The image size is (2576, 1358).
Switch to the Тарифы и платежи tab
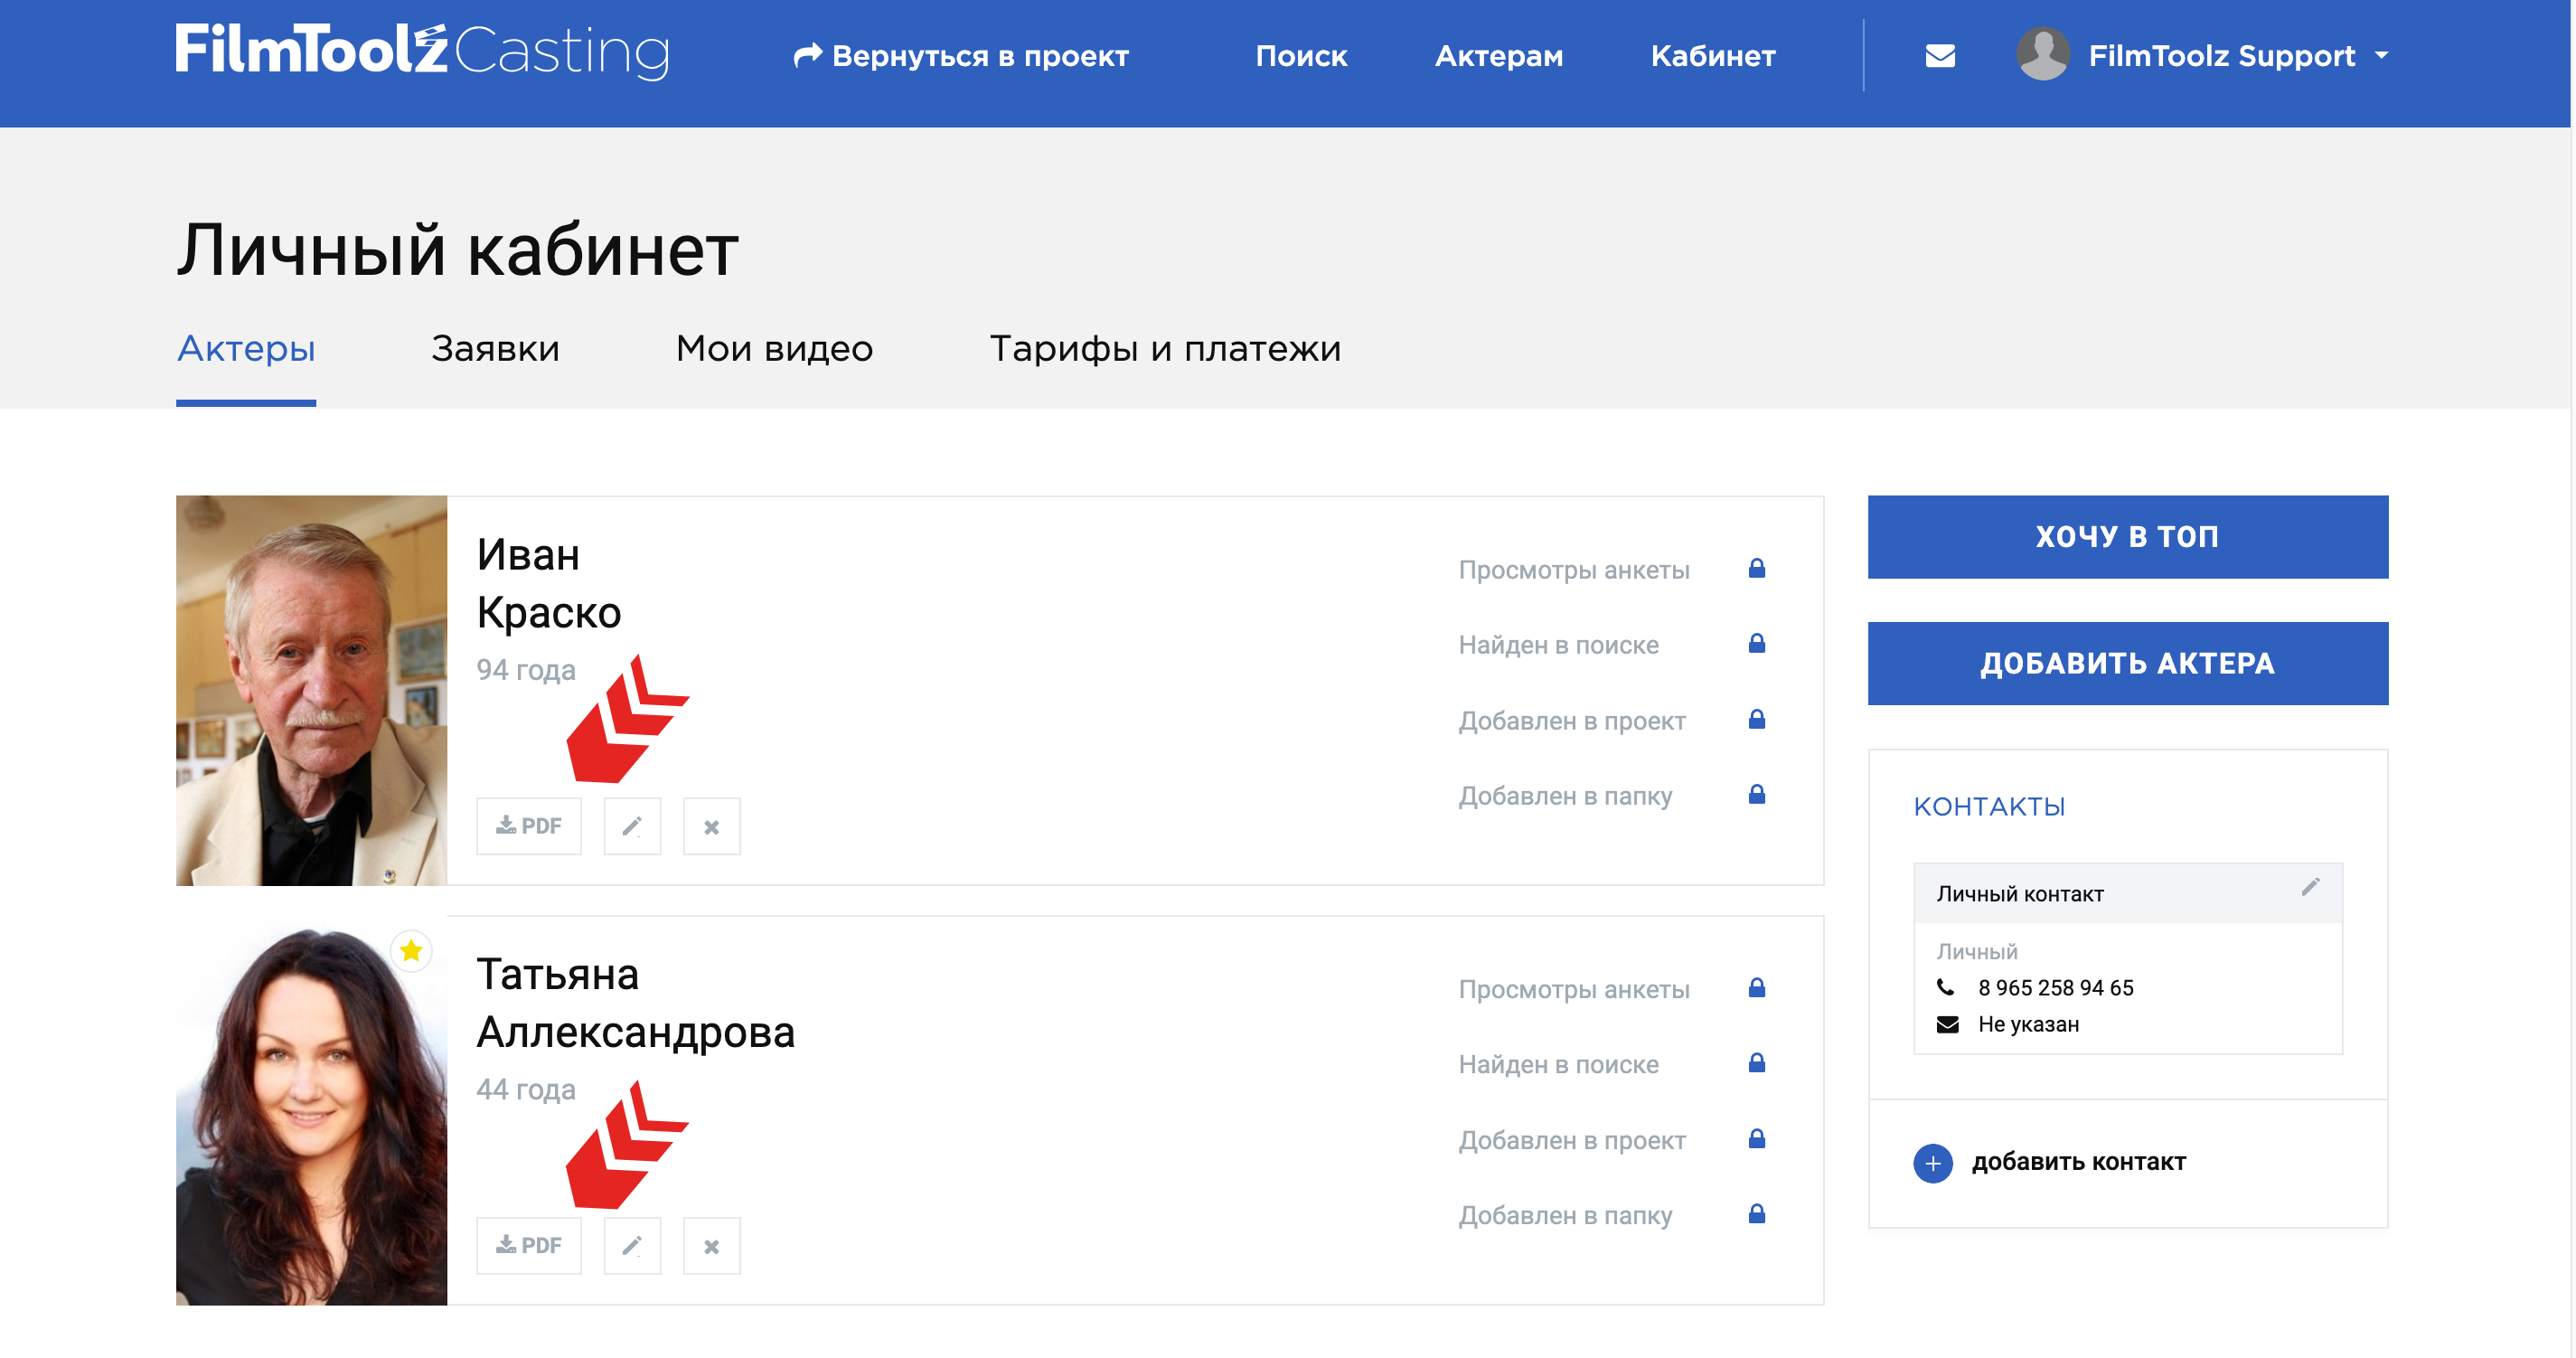tap(1165, 348)
